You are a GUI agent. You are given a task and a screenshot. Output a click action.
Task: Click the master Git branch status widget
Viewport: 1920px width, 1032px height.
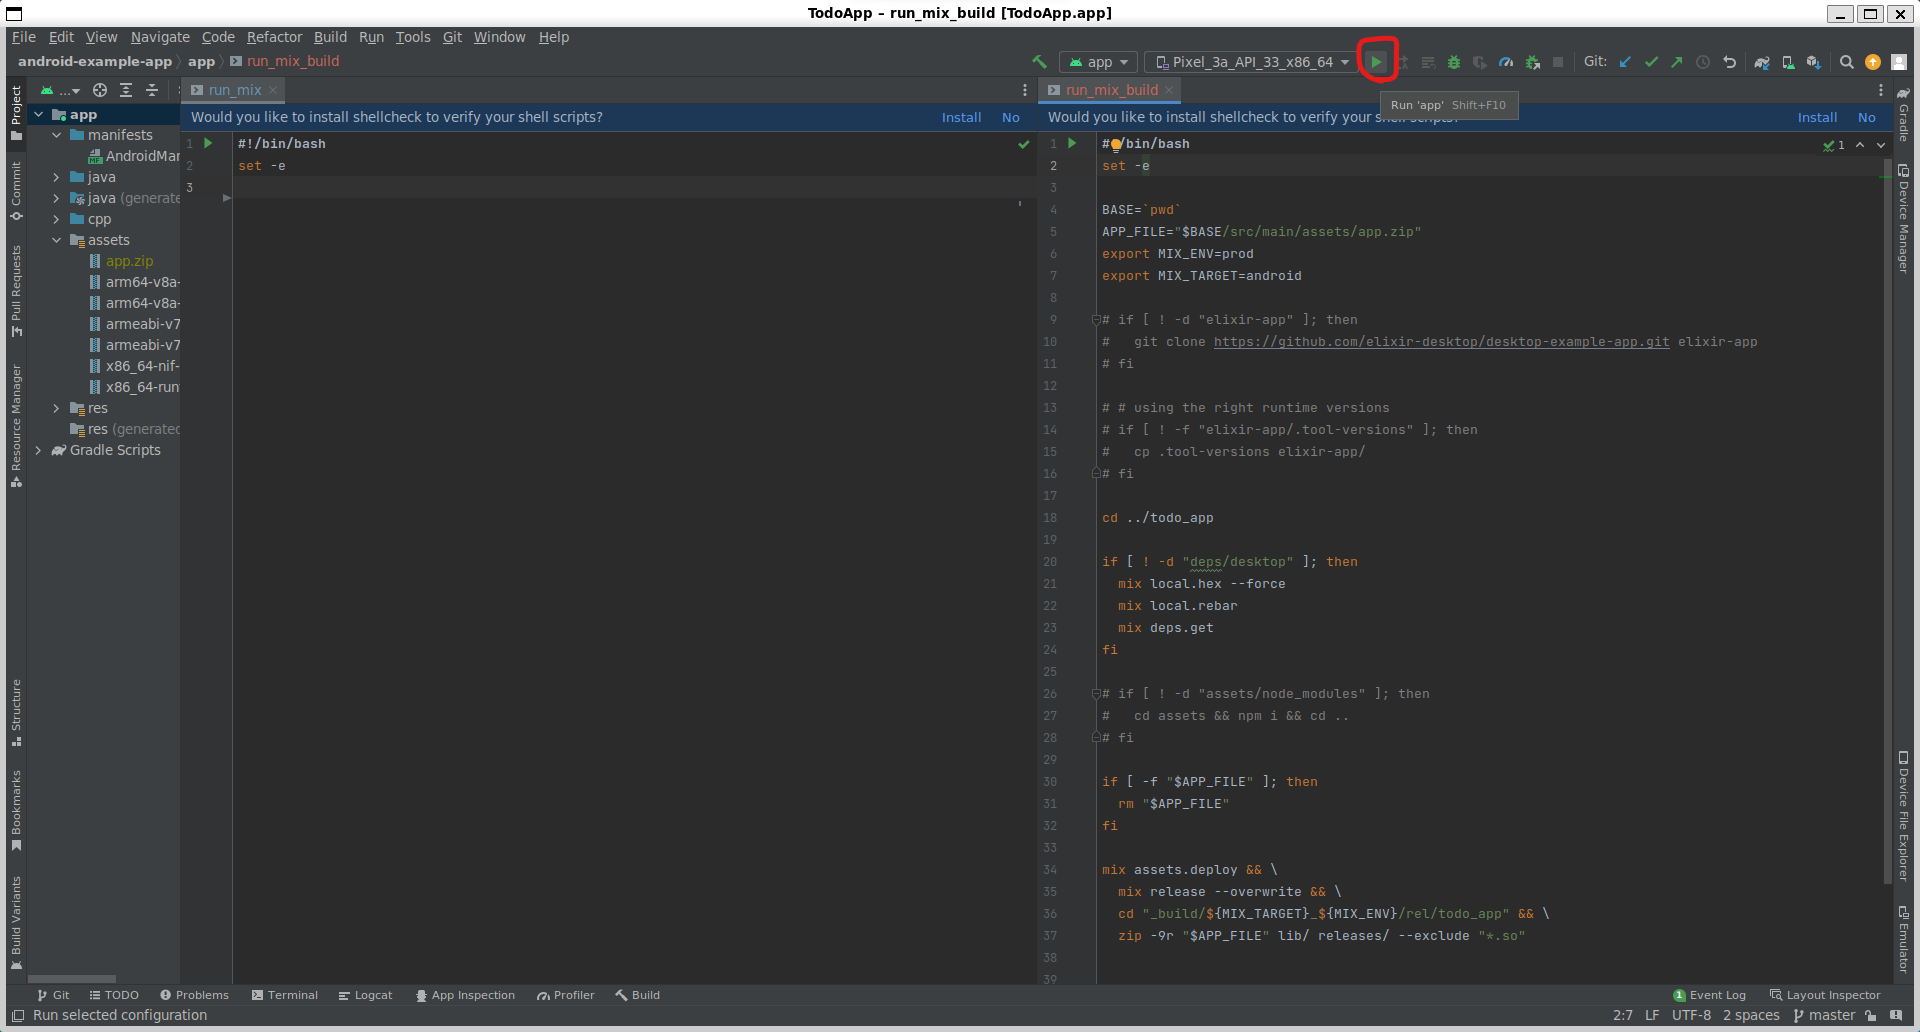click(1824, 1015)
